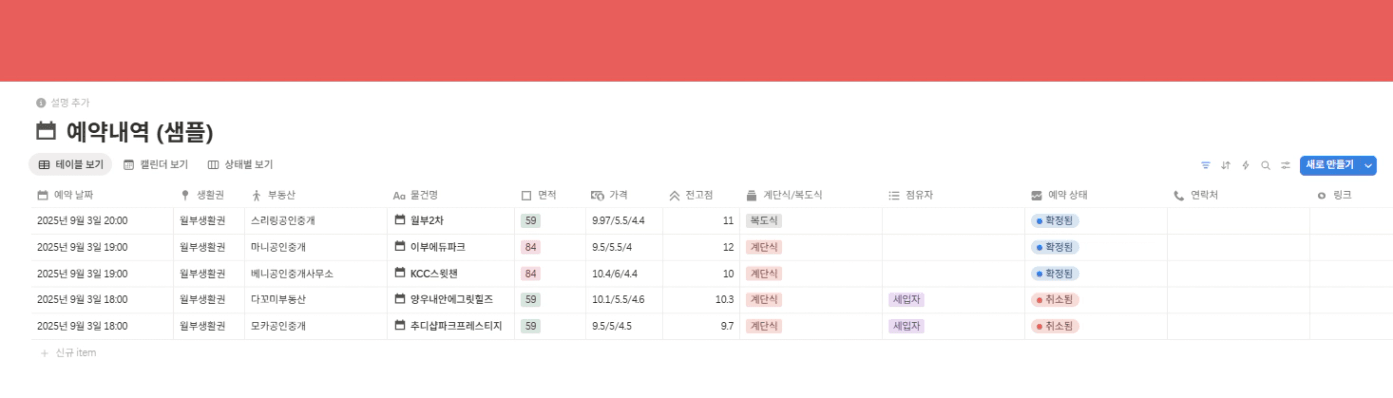Click the sort arrows icon

pos(1225,165)
